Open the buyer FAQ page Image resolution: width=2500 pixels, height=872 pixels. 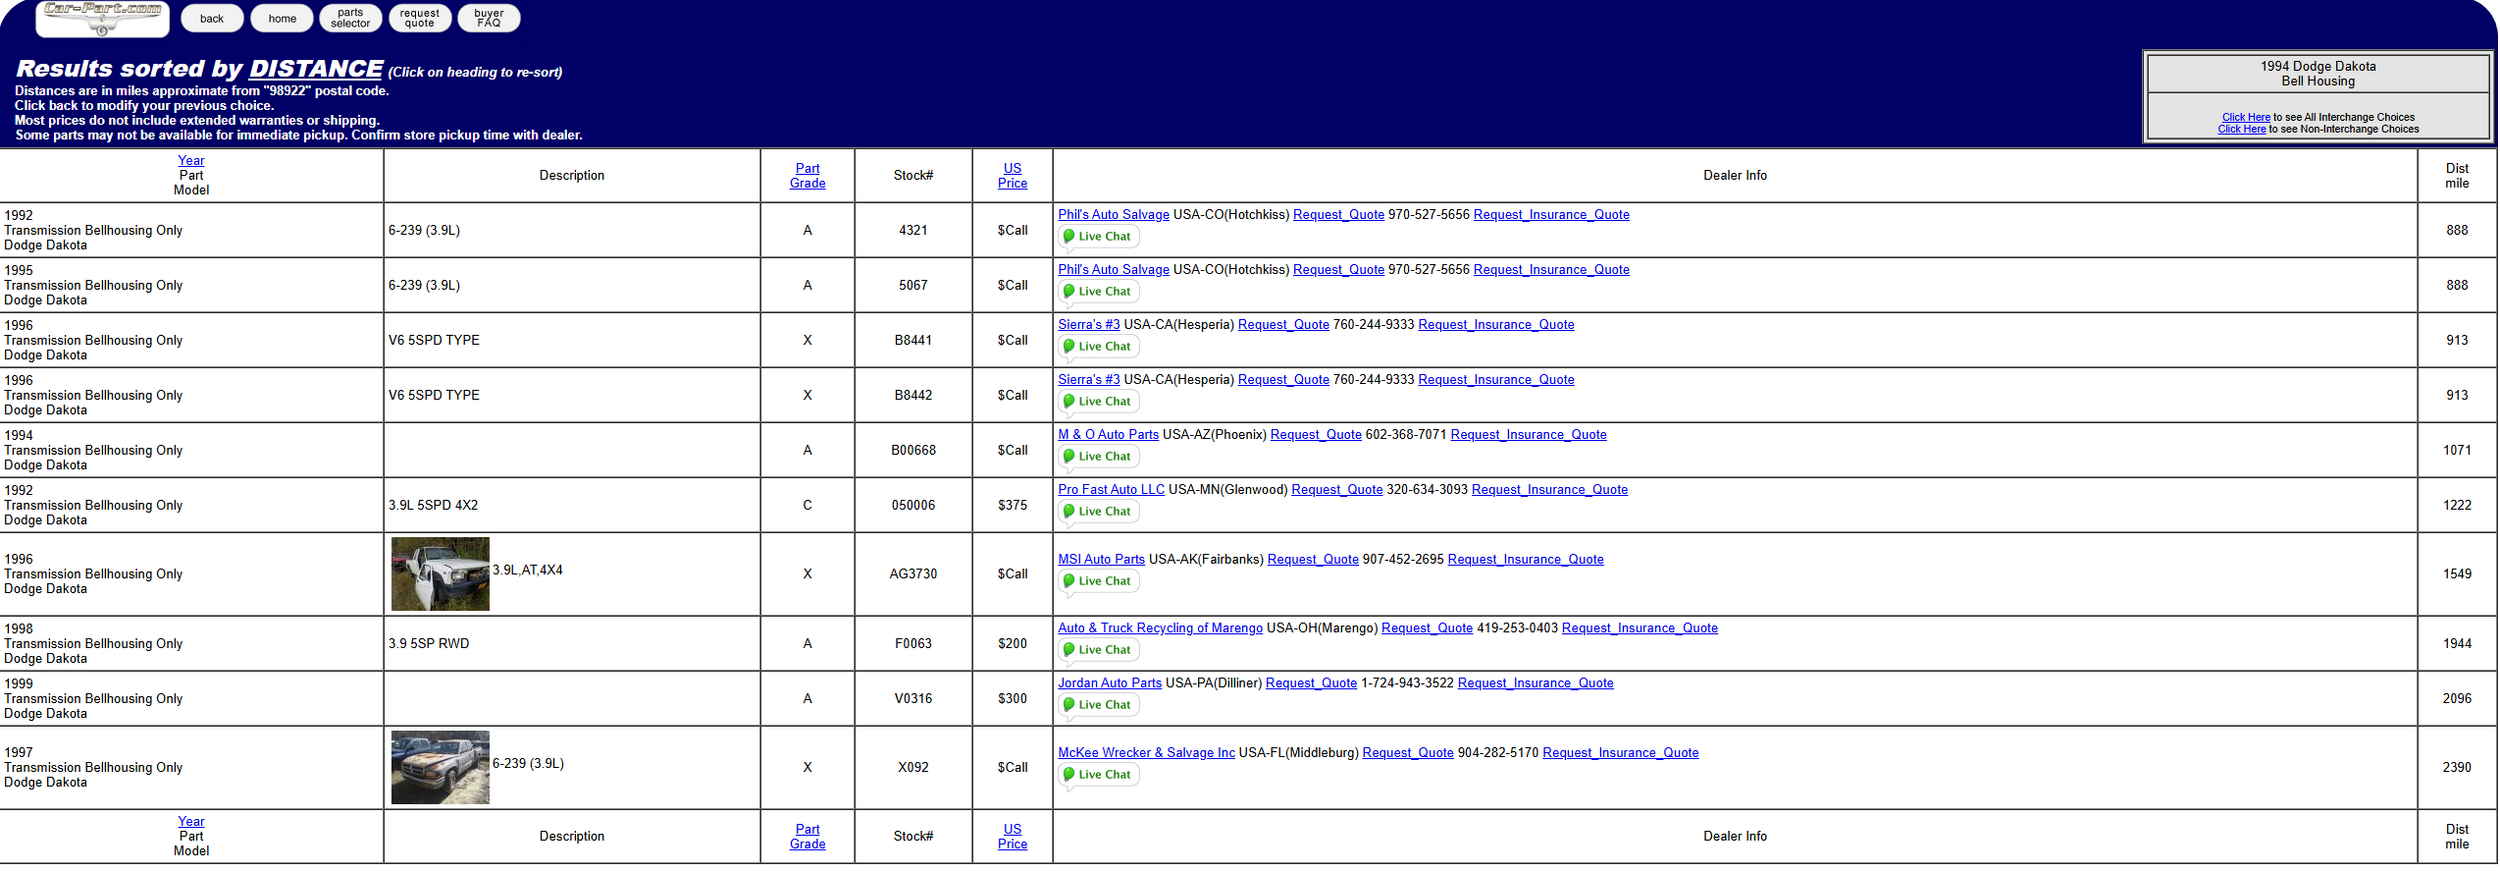(x=488, y=18)
